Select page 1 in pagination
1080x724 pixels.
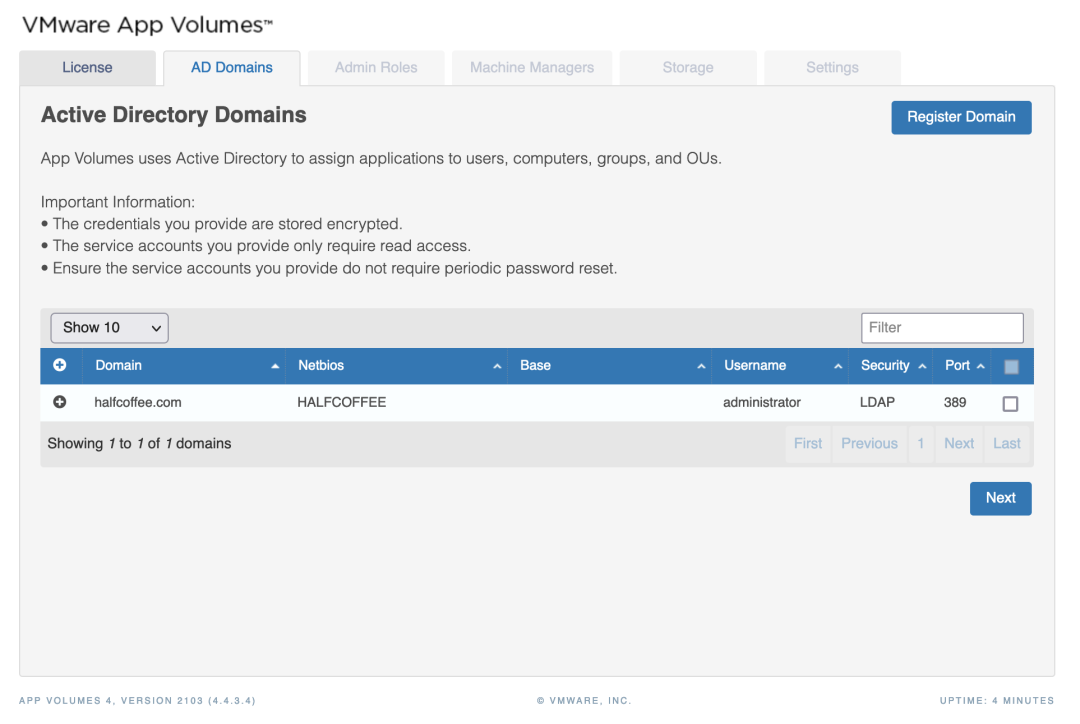pyautogui.click(x=921, y=444)
